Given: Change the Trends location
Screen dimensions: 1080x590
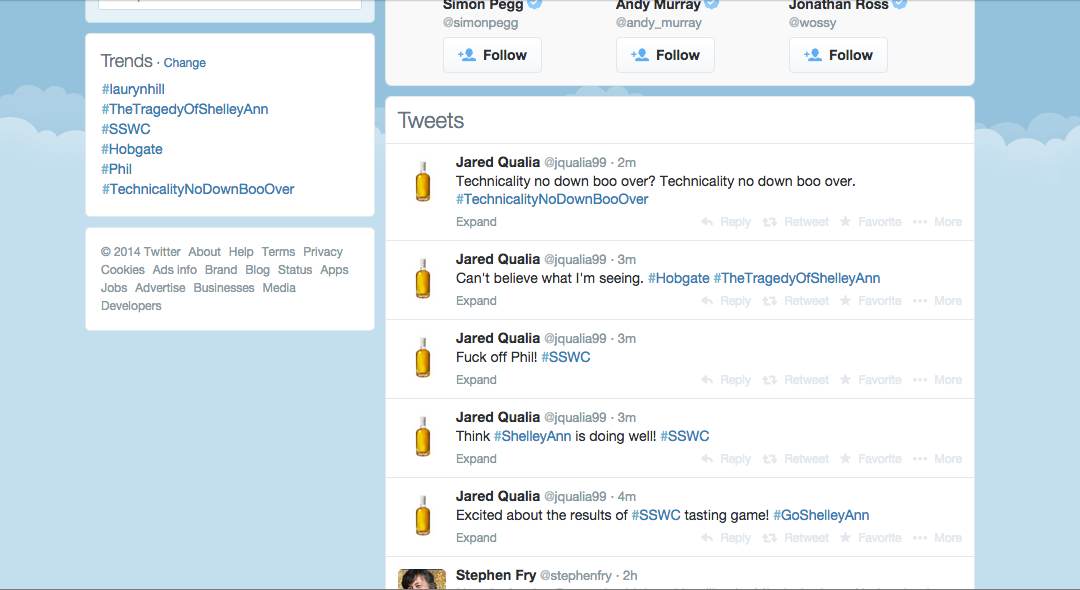Looking at the screenshot, I should 185,63.
